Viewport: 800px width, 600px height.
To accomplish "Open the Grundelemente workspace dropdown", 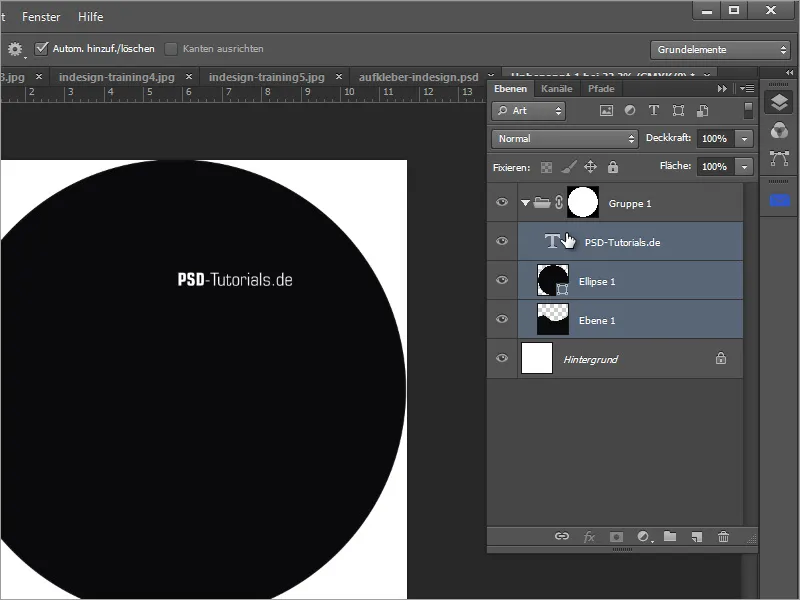I will pos(720,49).
